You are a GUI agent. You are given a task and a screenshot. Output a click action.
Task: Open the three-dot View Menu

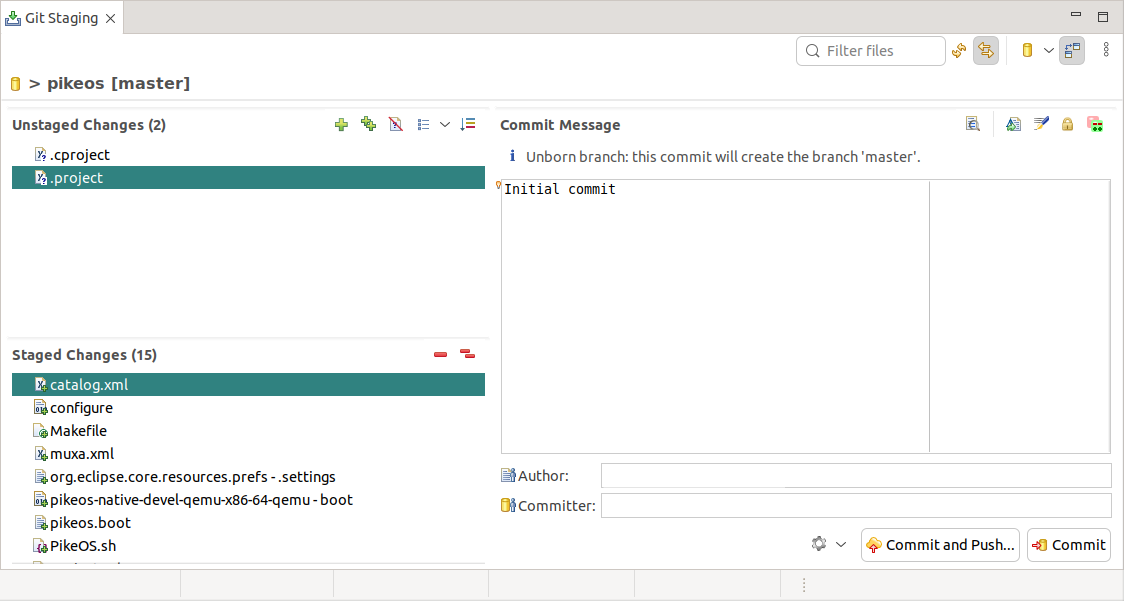point(1106,50)
